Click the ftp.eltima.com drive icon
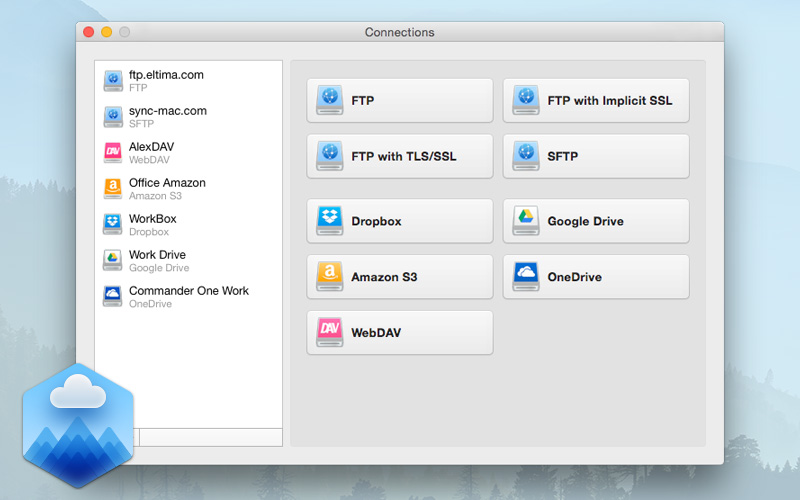Screen dimensions: 800x500 (113, 81)
